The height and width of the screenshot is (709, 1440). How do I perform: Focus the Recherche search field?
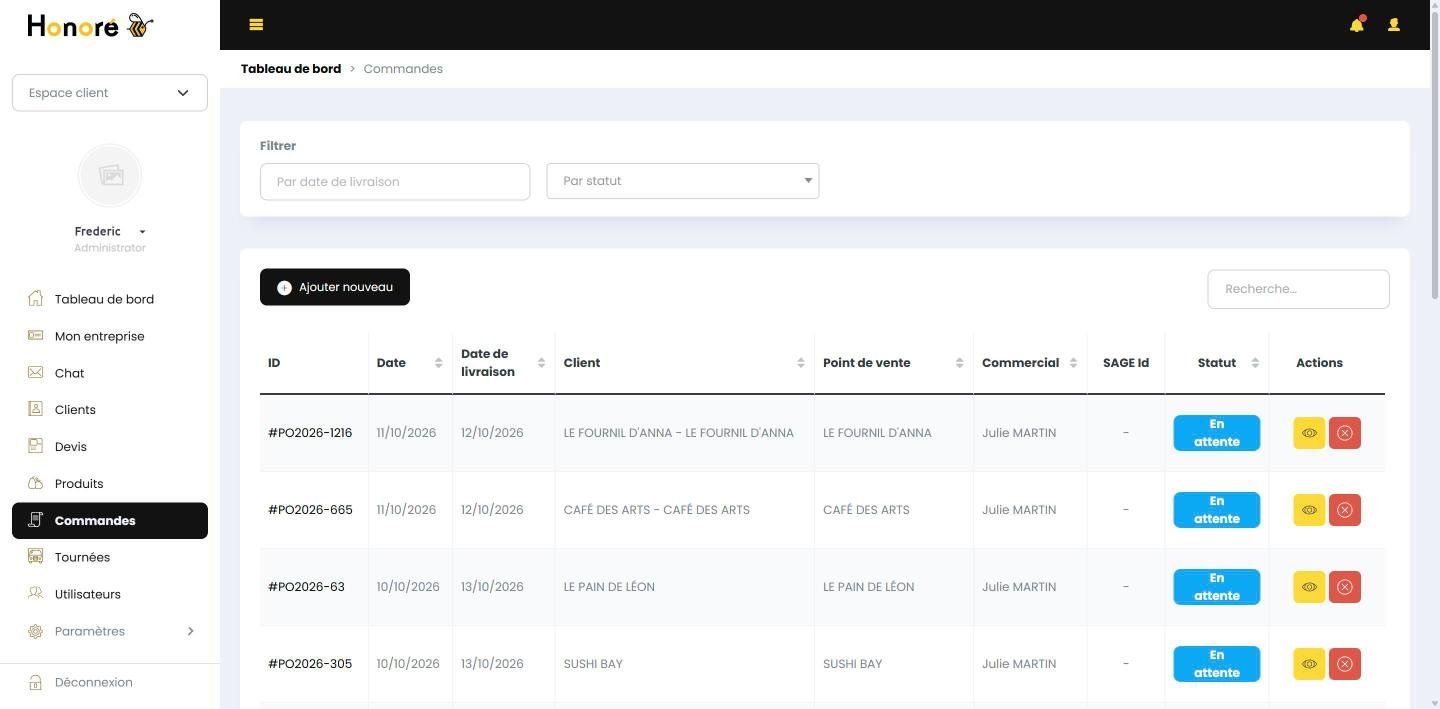[1298, 289]
